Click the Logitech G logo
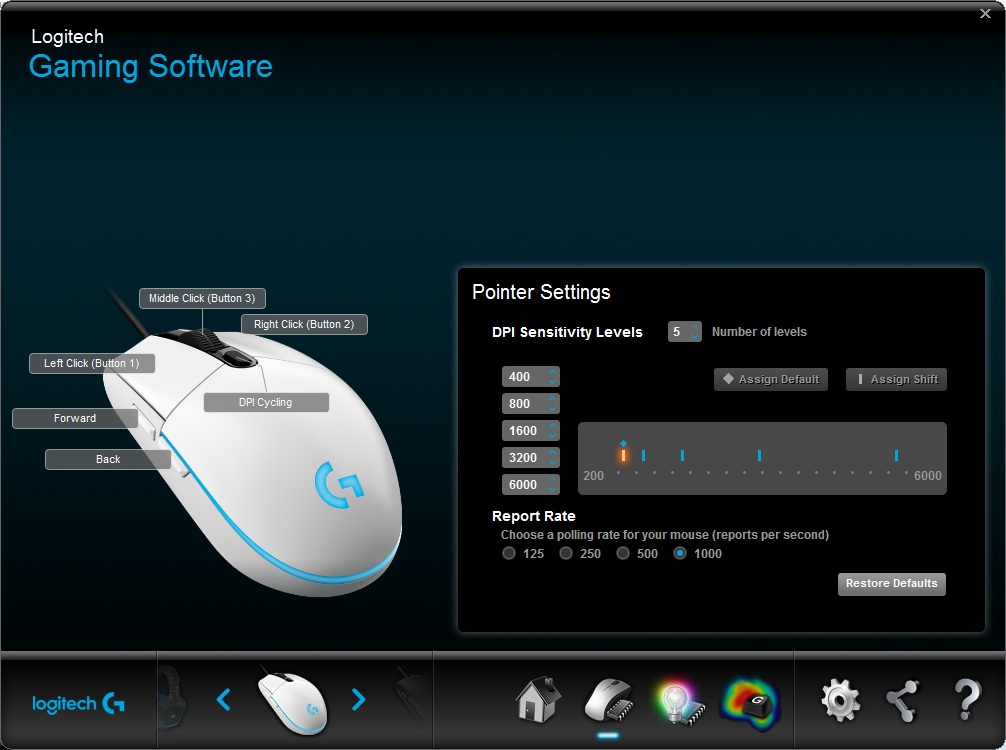Screen dimensions: 1006x750 click(78, 703)
